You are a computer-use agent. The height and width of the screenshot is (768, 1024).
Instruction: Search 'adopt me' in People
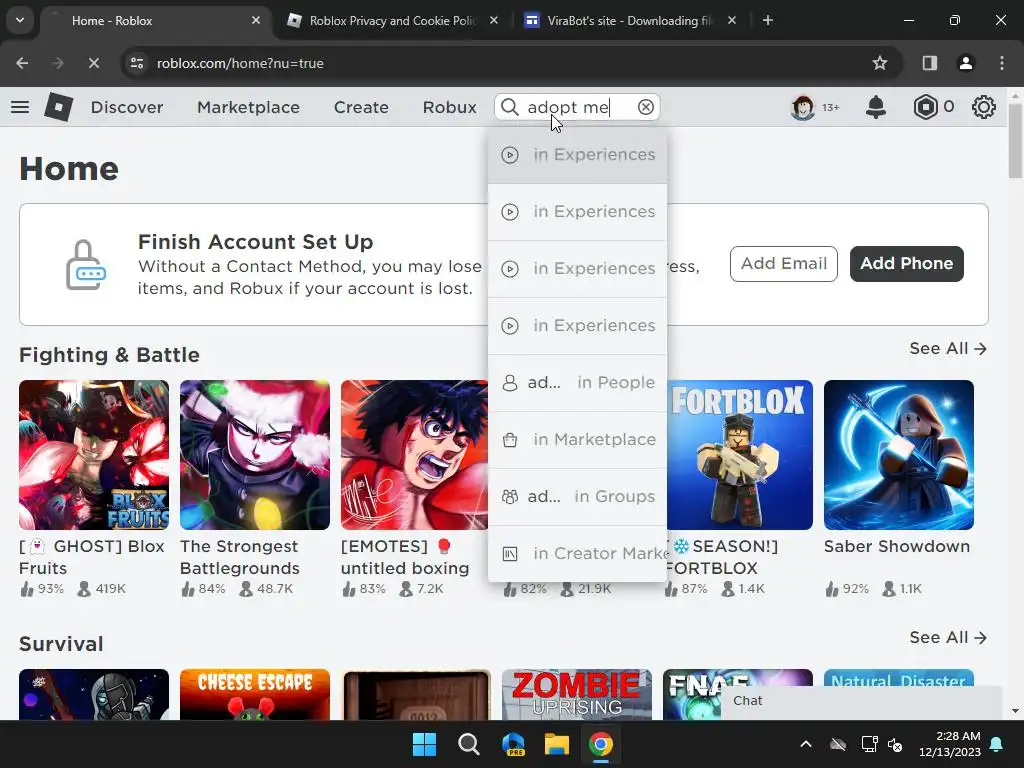(577, 383)
